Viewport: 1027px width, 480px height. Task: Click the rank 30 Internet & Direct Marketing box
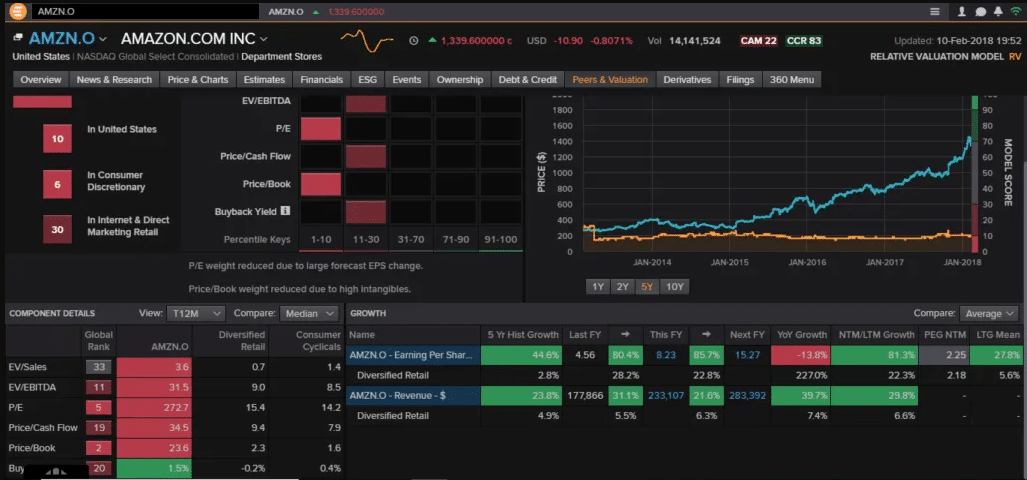57,230
